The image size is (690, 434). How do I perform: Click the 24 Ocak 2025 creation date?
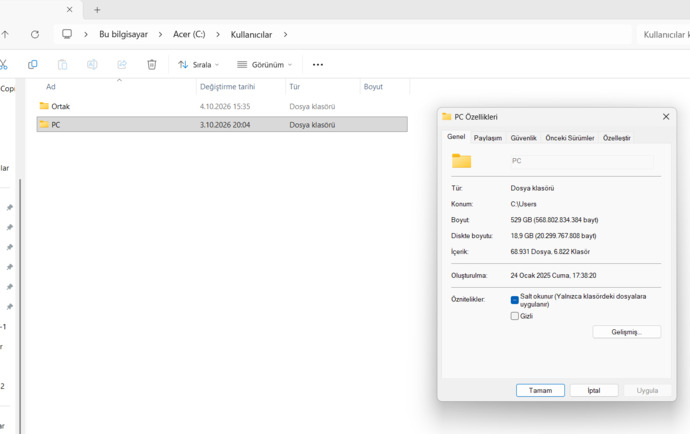[553, 276]
